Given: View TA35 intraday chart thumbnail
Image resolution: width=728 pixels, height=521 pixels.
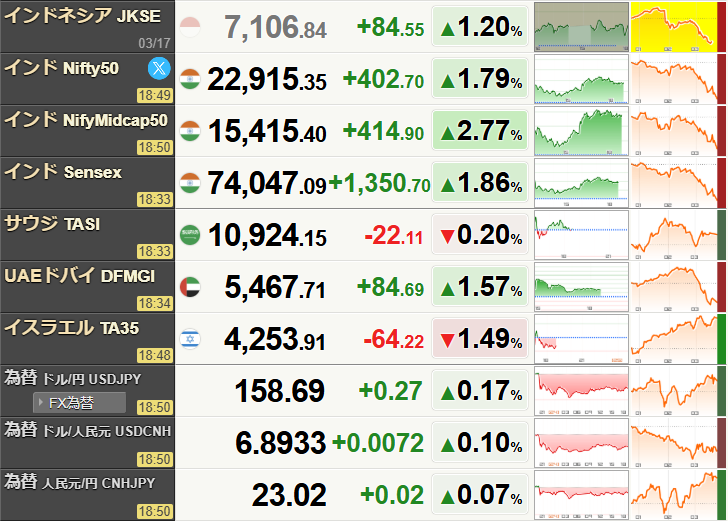Looking at the screenshot, I should [581, 339].
